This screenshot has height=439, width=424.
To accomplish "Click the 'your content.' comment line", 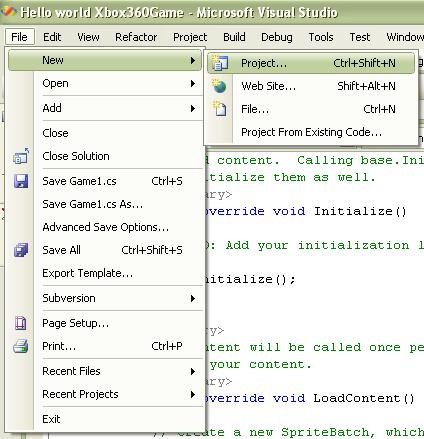I will click(261, 364).
